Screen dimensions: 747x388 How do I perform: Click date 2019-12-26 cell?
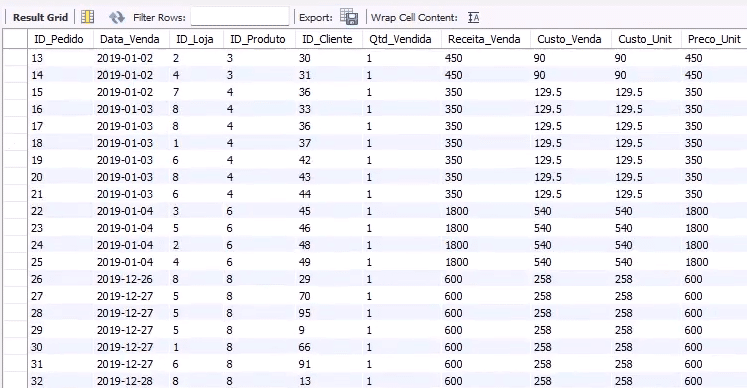tap(125, 279)
